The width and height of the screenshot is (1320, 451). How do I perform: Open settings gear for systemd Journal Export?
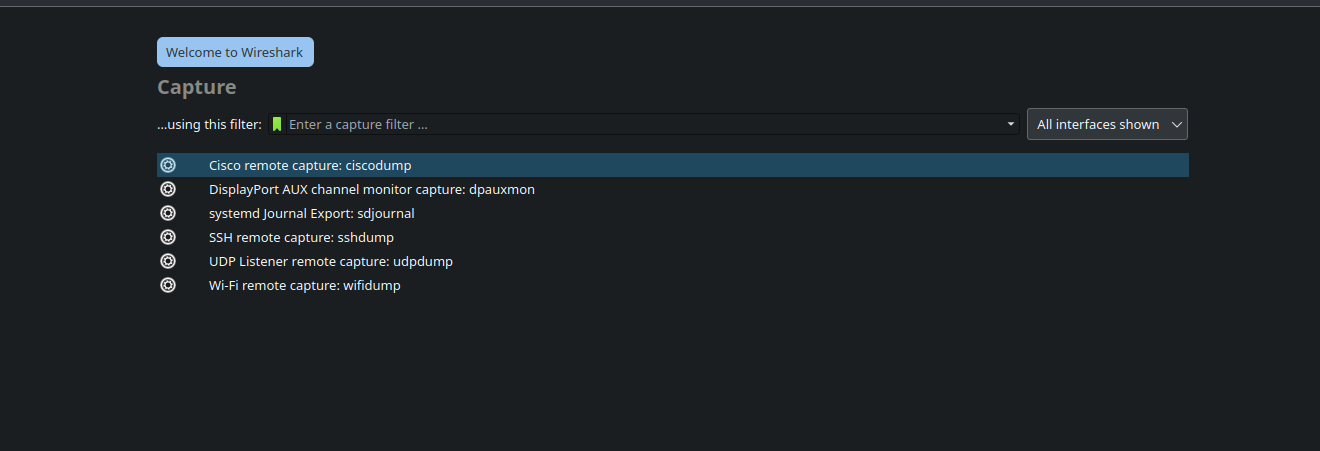click(168, 213)
